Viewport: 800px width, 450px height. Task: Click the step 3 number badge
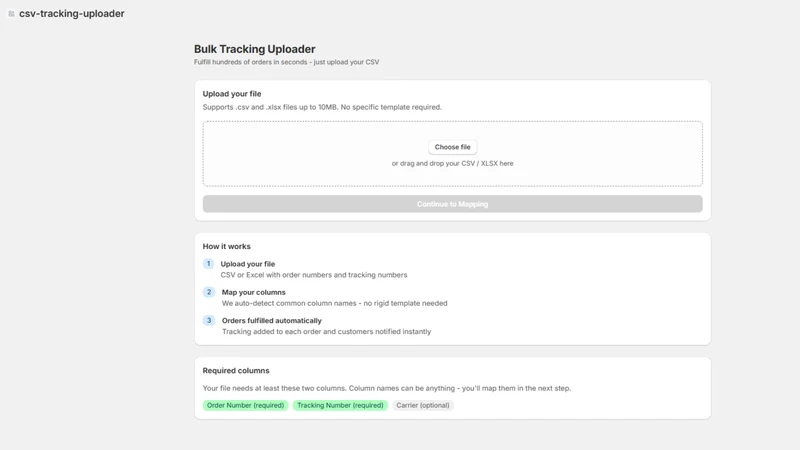click(209, 320)
